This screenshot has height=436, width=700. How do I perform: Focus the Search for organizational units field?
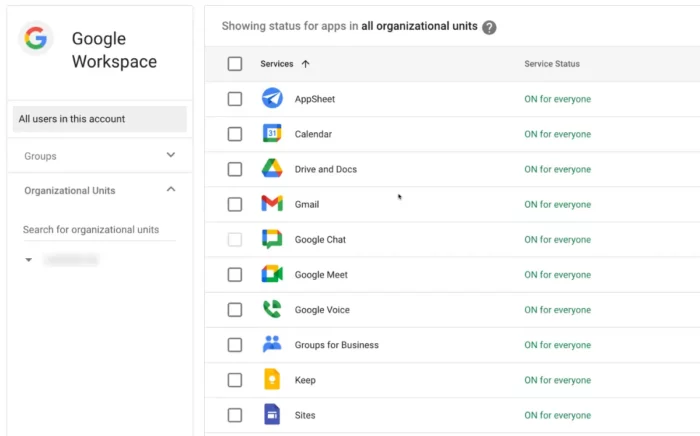[x=100, y=229]
